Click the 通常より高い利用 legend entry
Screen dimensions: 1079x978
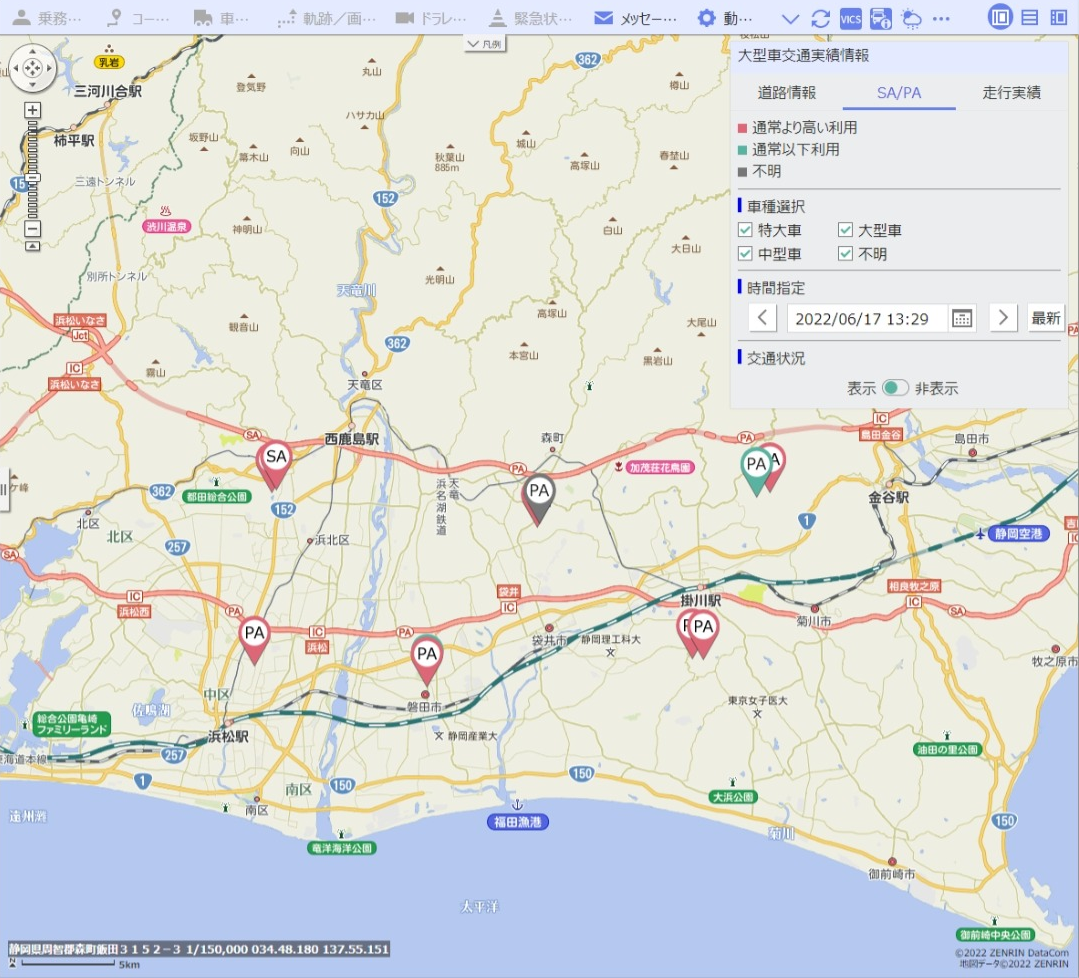point(798,127)
